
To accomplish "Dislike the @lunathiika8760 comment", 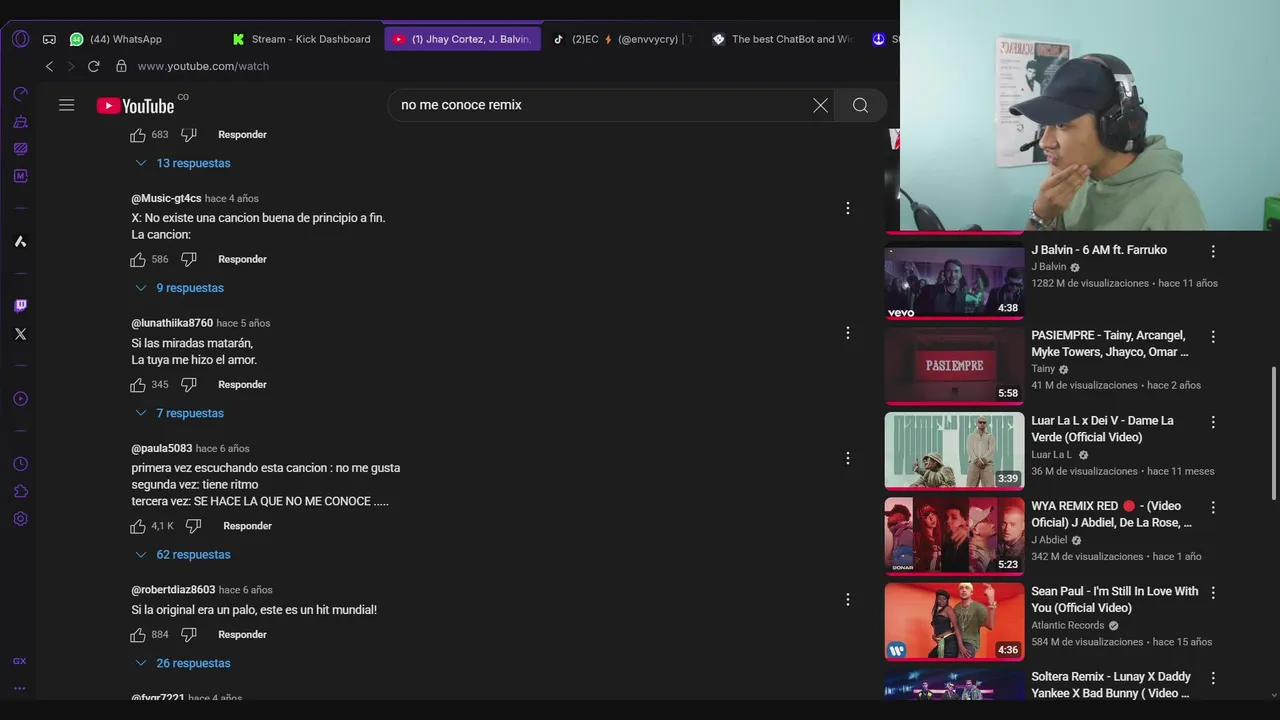I will tap(188, 384).
